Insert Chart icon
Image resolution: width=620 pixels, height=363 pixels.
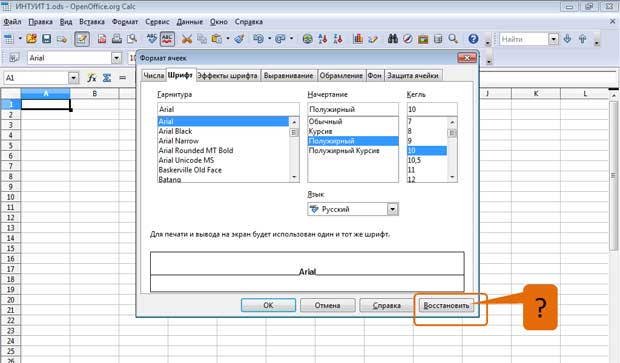(x=358, y=39)
